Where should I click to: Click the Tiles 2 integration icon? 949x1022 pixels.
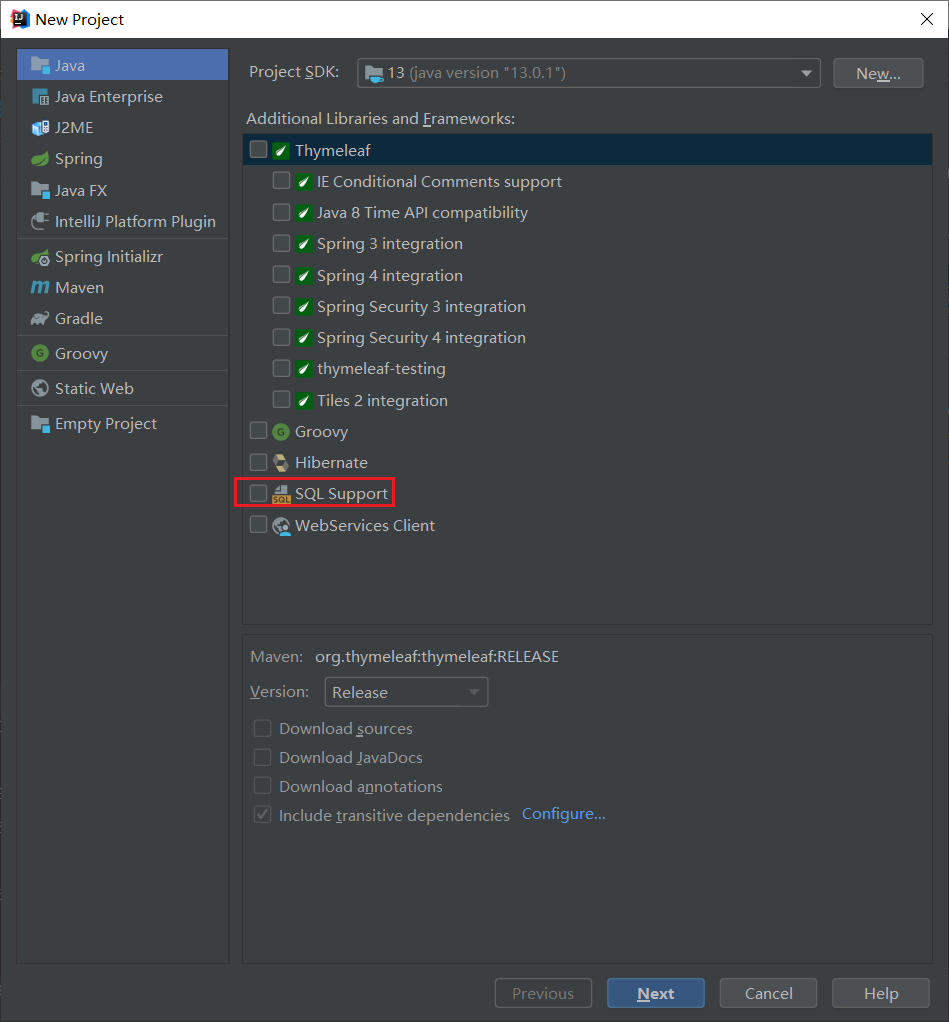(x=303, y=400)
